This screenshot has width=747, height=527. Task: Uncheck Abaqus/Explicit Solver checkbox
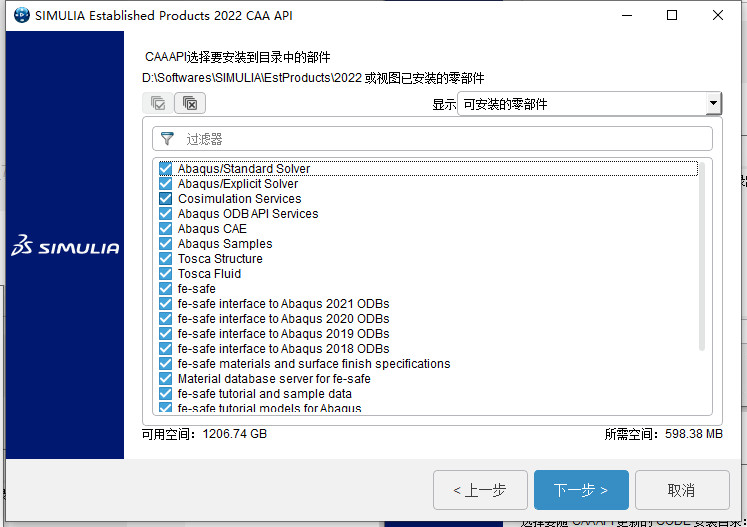tap(165, 183)
